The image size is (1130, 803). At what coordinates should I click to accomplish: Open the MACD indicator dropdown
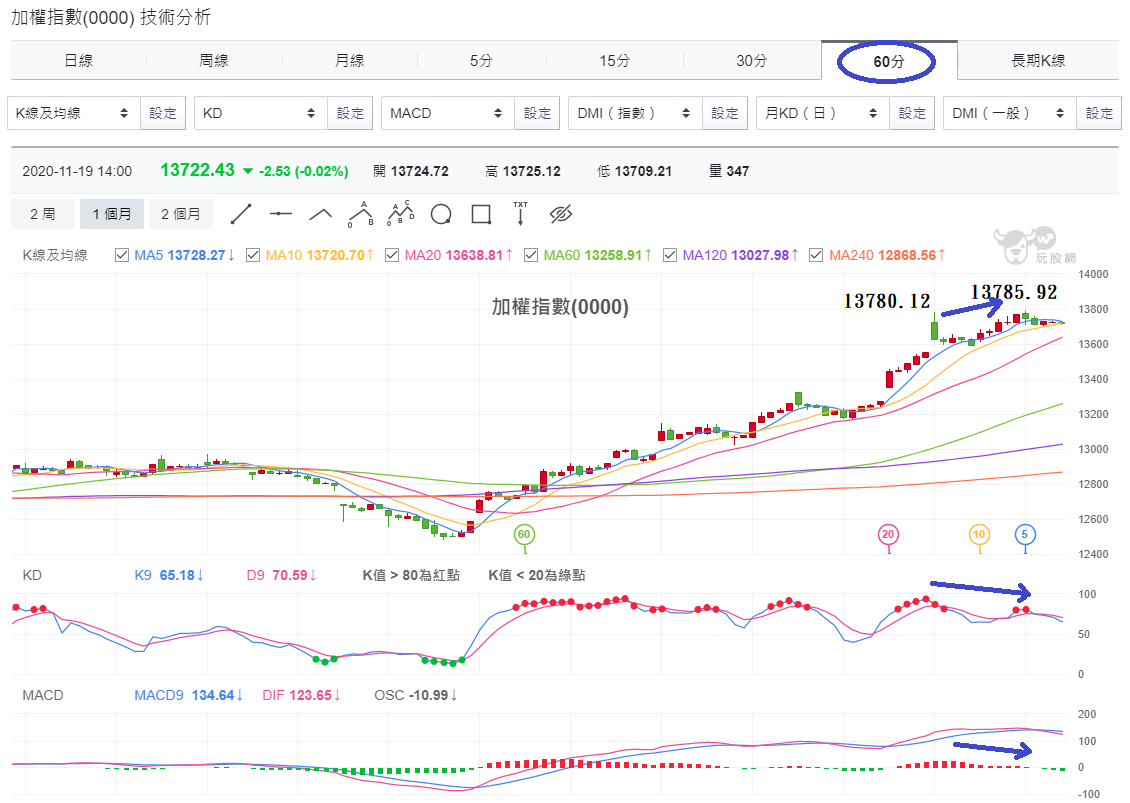coord(448,113)
